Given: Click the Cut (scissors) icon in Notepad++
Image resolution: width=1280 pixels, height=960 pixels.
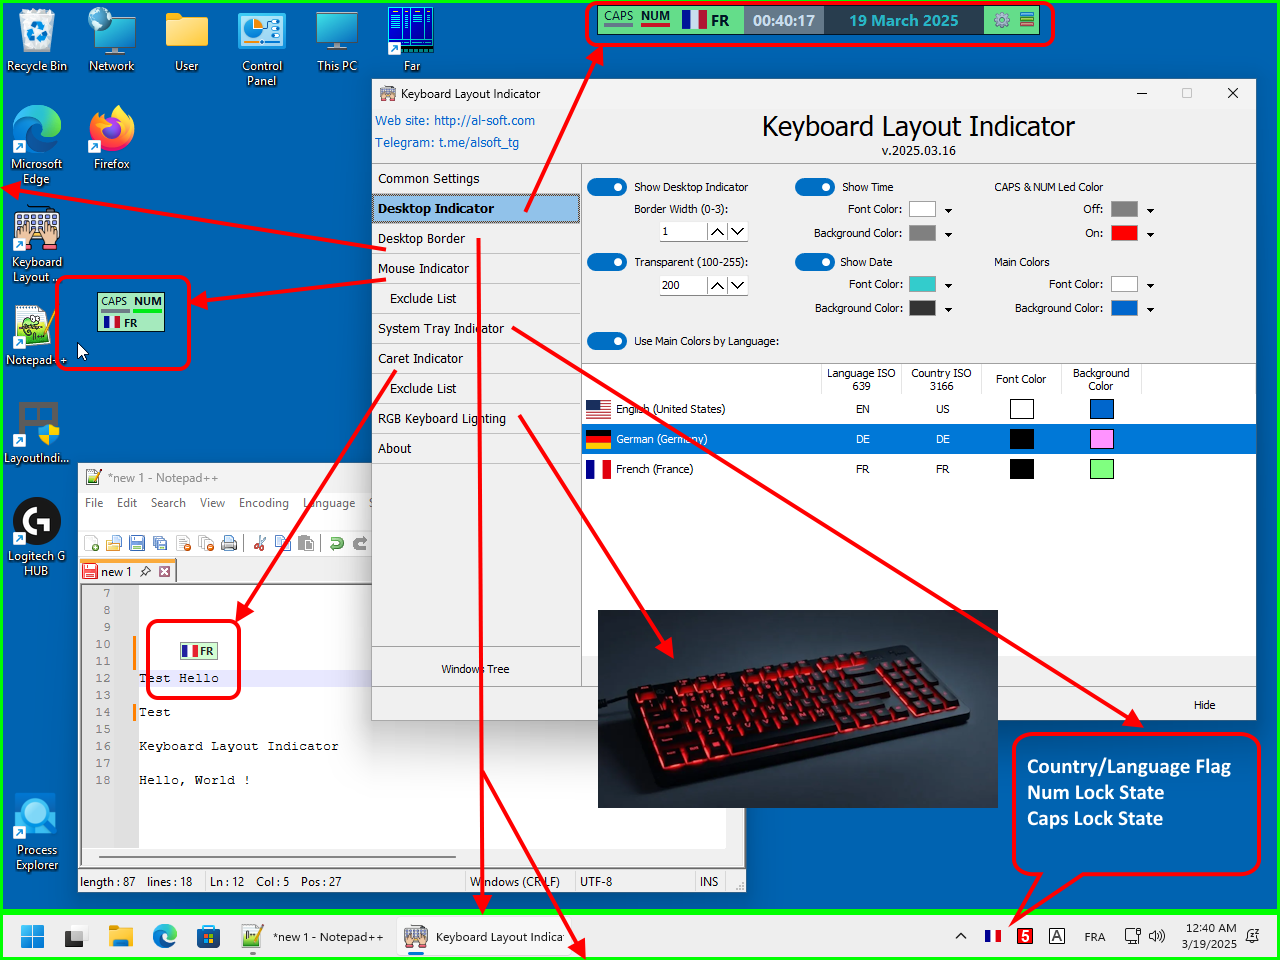Looking at the screenshot, I should tap(261, 544).
